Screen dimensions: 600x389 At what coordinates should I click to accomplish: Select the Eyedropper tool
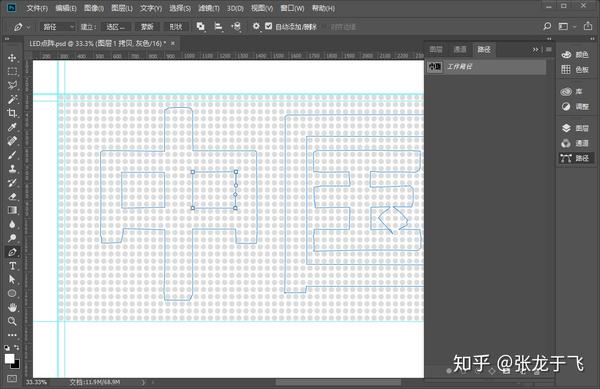click(x=12, y=127)
